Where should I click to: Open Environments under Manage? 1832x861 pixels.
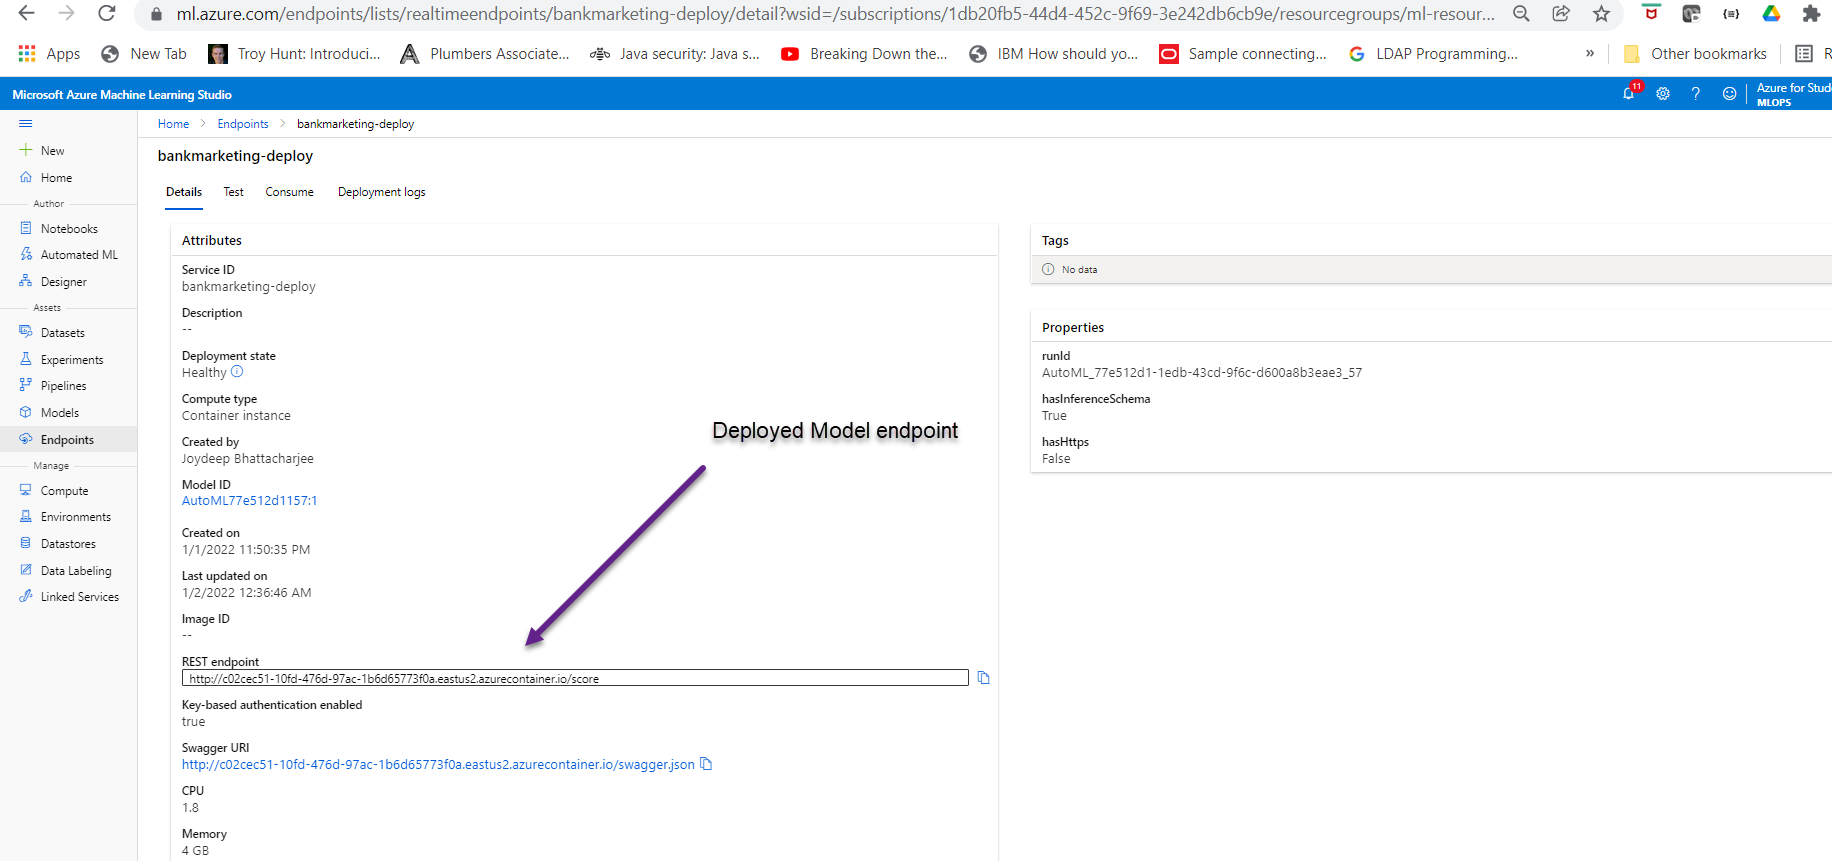pyautogui.click(x=75, y=516)
